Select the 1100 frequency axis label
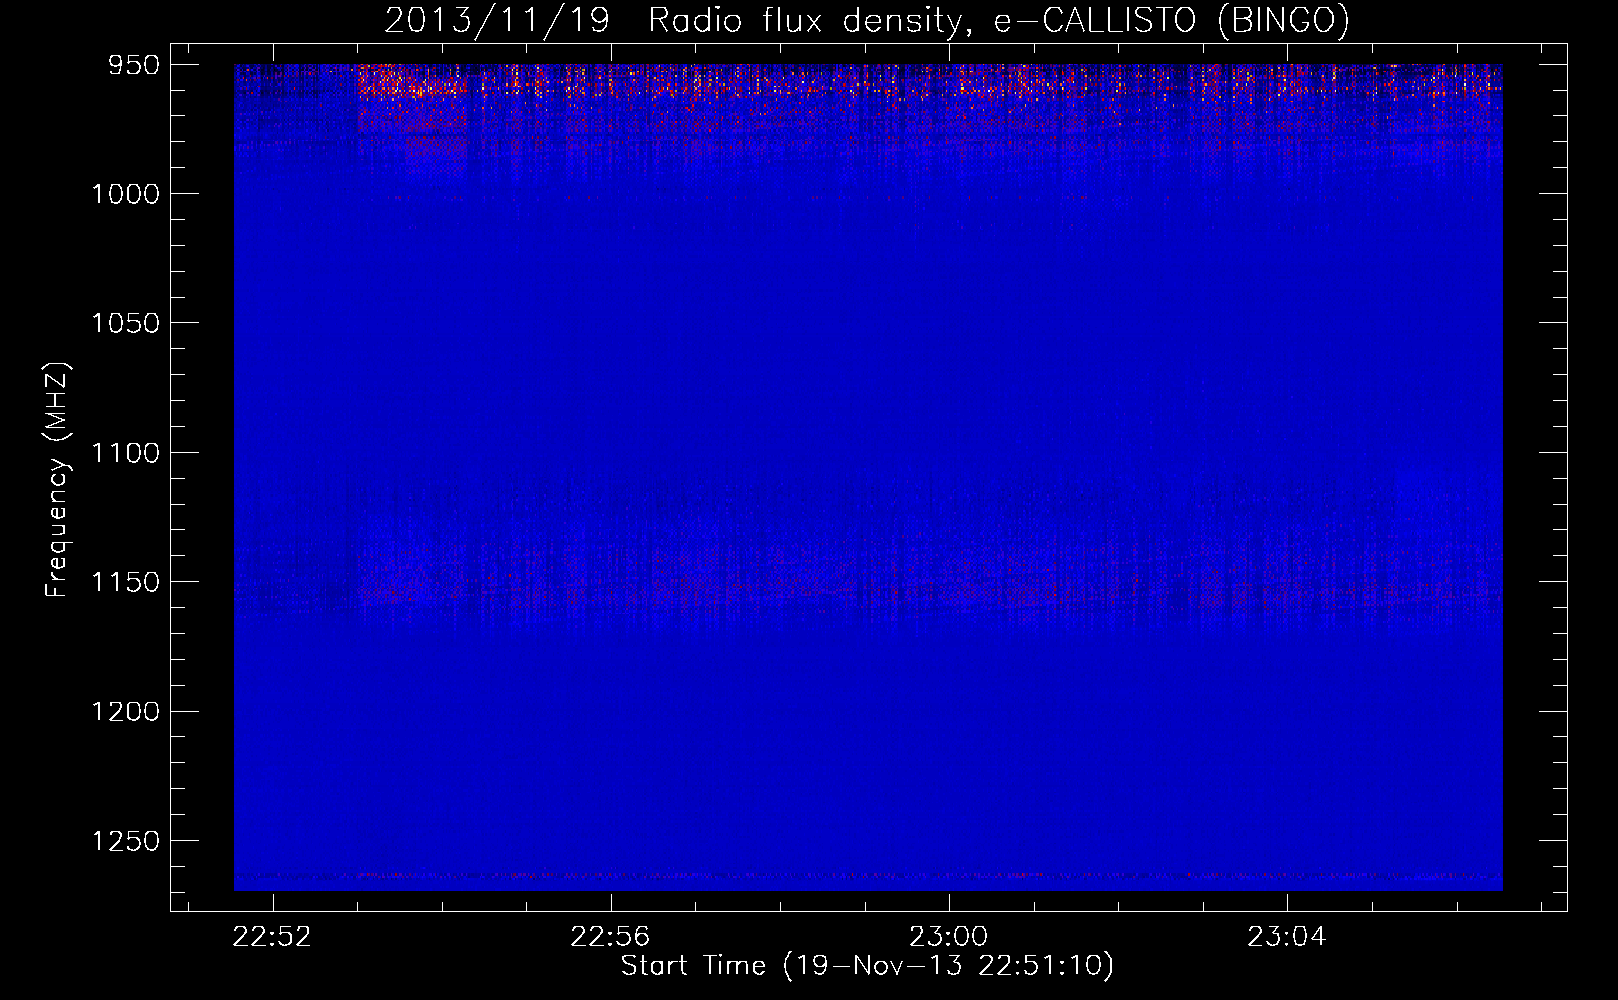Image resolution: width=1618 pixels, height=1000 pixels. coord(126,453)
